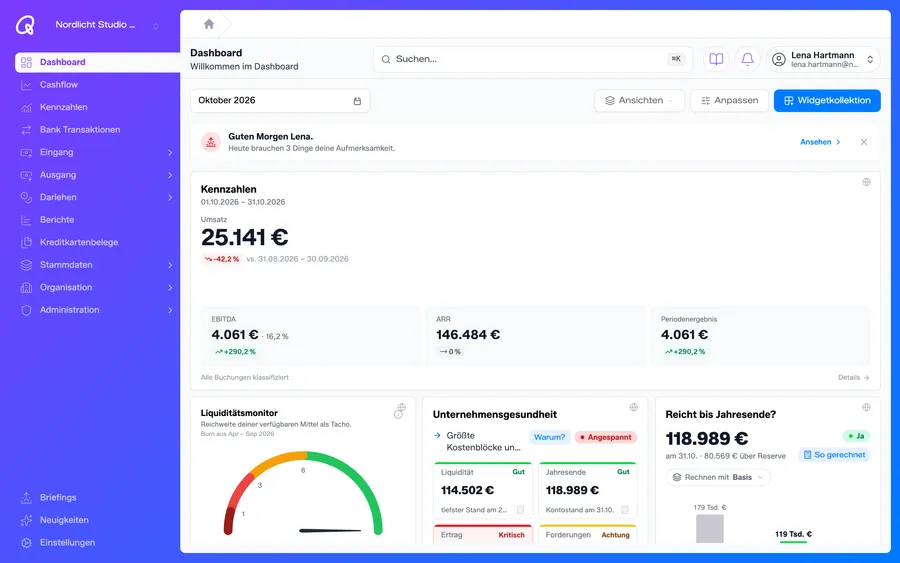Open the Nordlicht Studio workspace switcher

coord(107,25)
